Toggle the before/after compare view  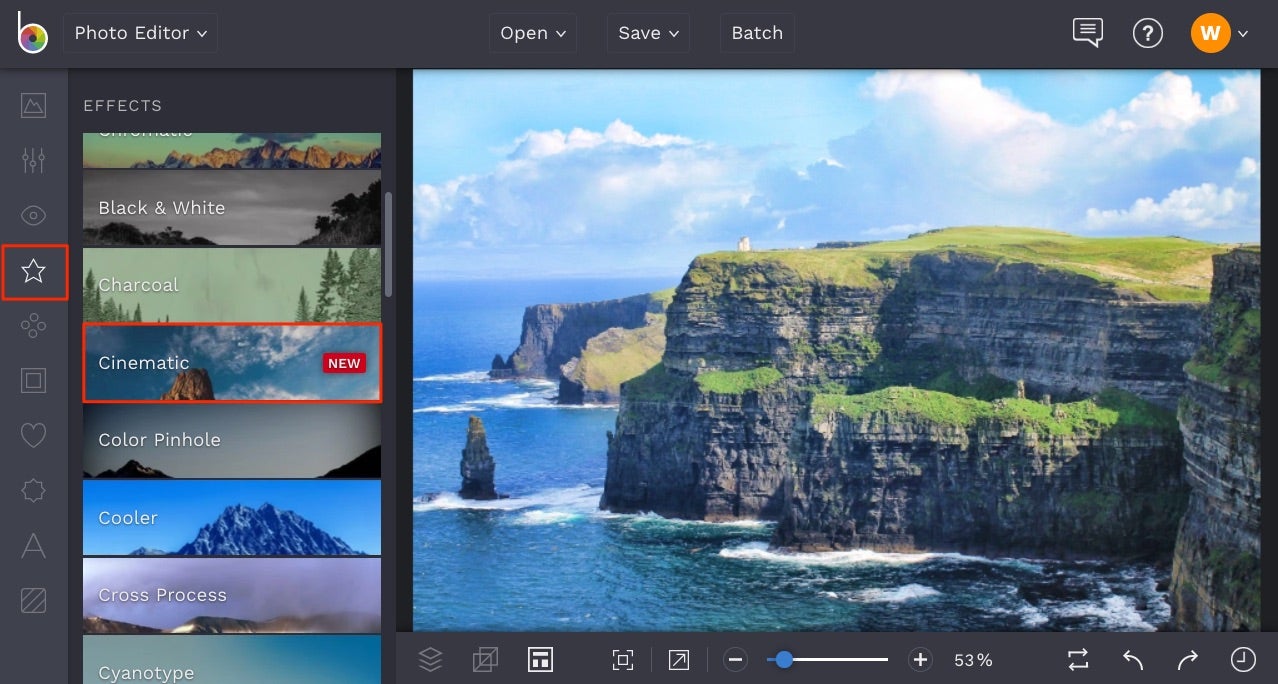coord(1077,659)
